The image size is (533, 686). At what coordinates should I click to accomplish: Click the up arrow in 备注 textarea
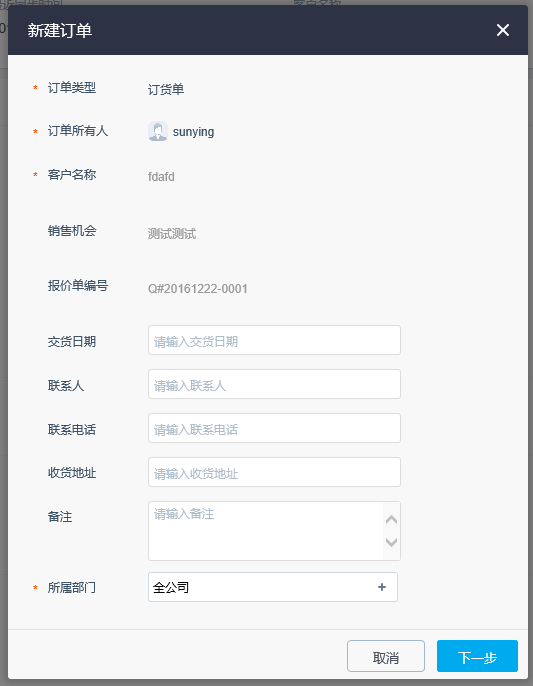pyautogui.click(x=391, y=519)
